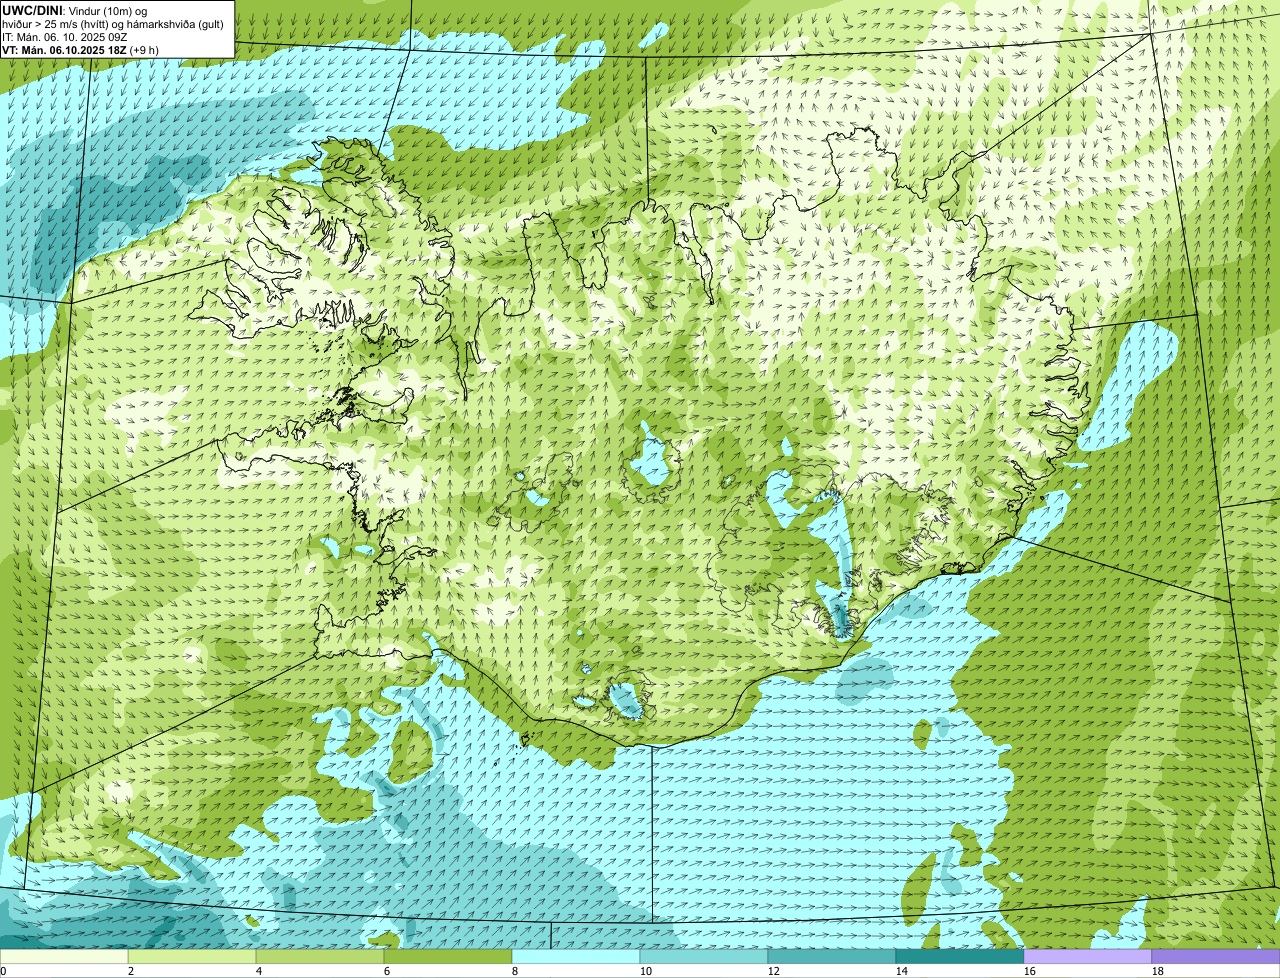This screenshot has height=978, width=1280.
Task: Click the 0–2 m/s legend color swatch
Action: pyautogui.click(x=64, y=956)
